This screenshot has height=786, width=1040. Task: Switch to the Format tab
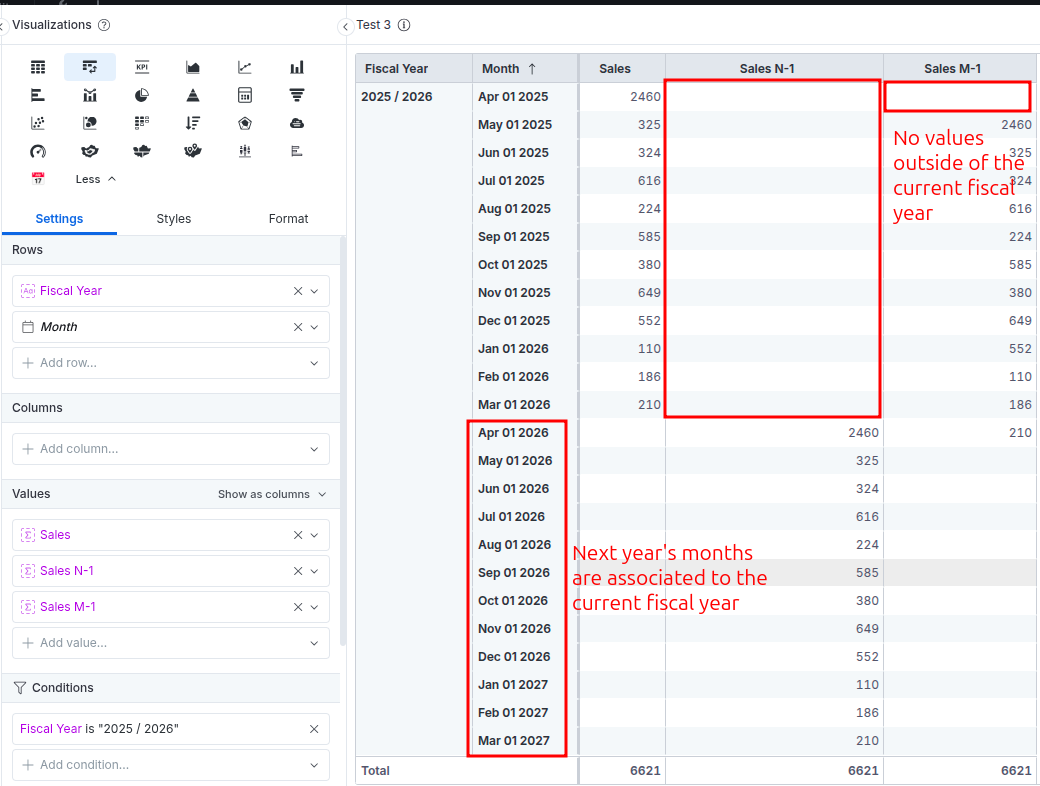(x=289, y=219)
